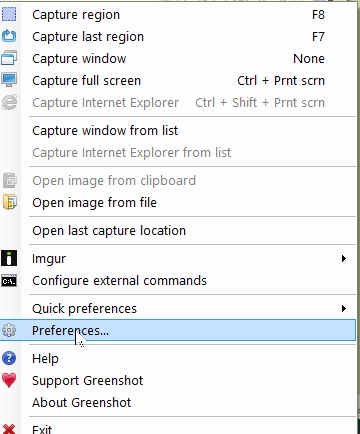Open last capture location
Viewport: 360px width, 434px height.
tap(178, 231)
